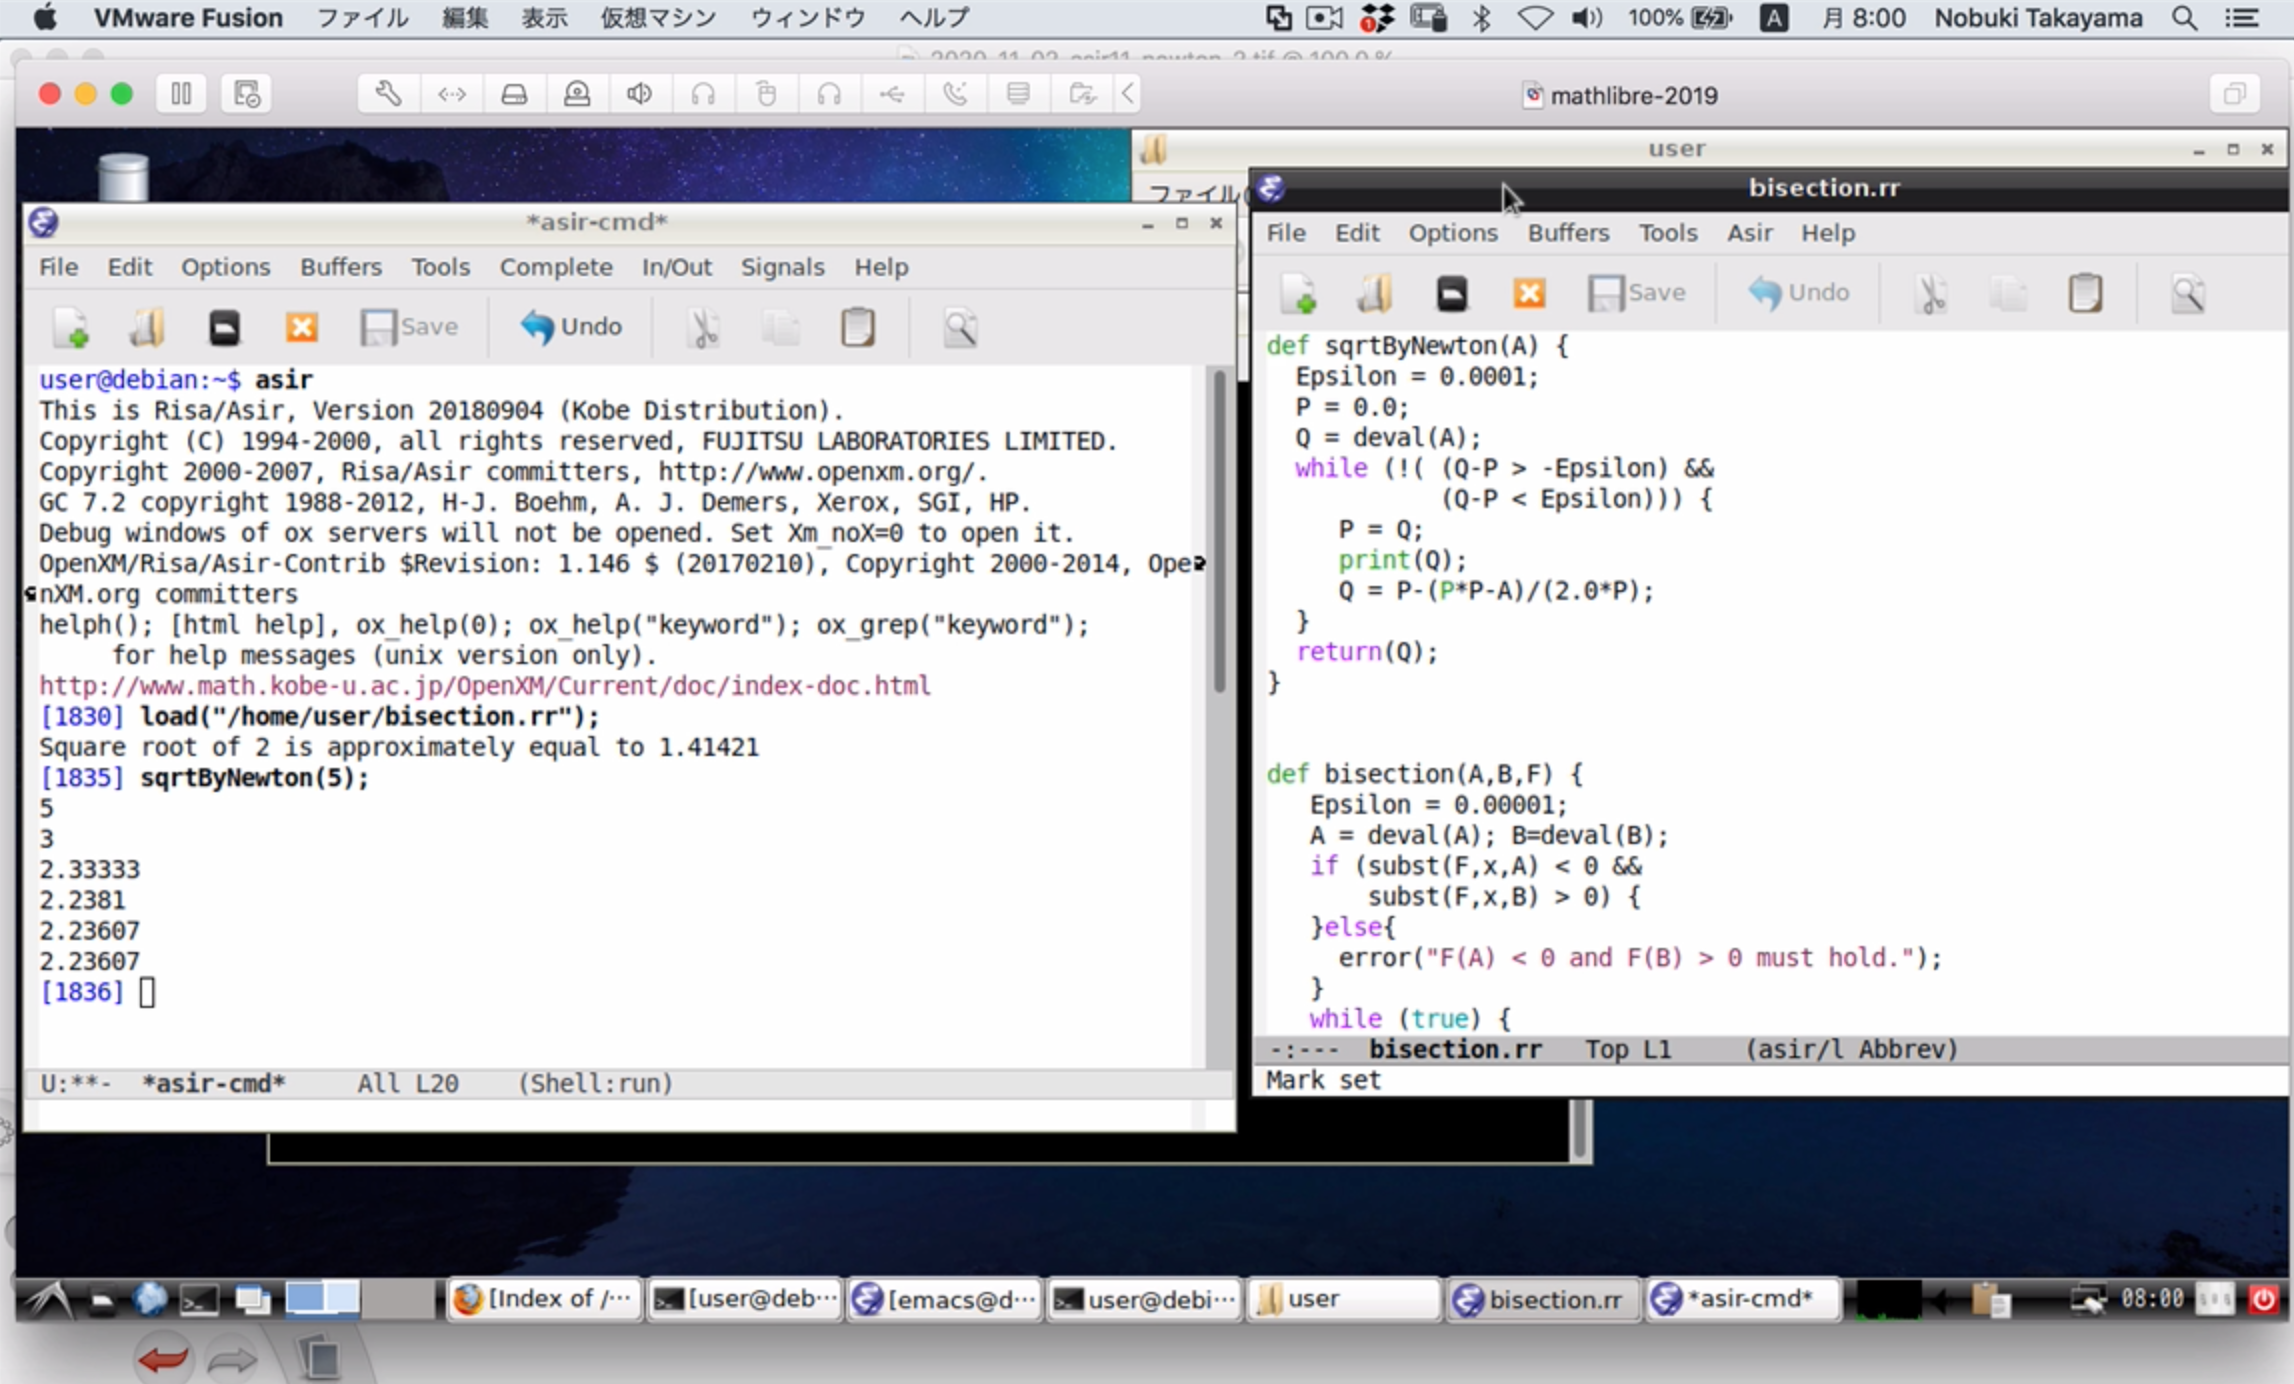Click red power button in Linux panel
This screenshot has height=1384, width=2294.
[x=2262, y=1299]
